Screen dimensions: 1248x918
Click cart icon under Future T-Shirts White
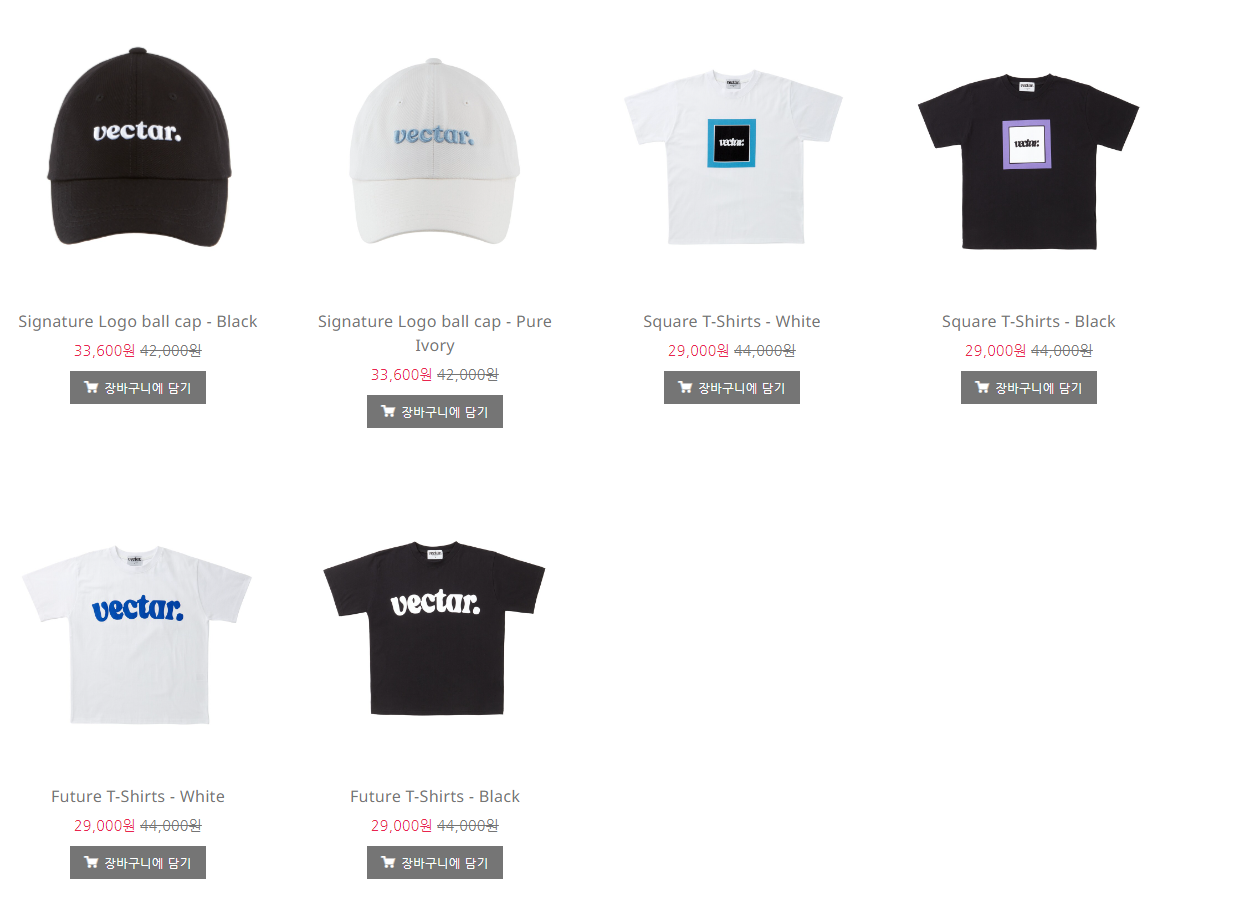pos(91,863)
